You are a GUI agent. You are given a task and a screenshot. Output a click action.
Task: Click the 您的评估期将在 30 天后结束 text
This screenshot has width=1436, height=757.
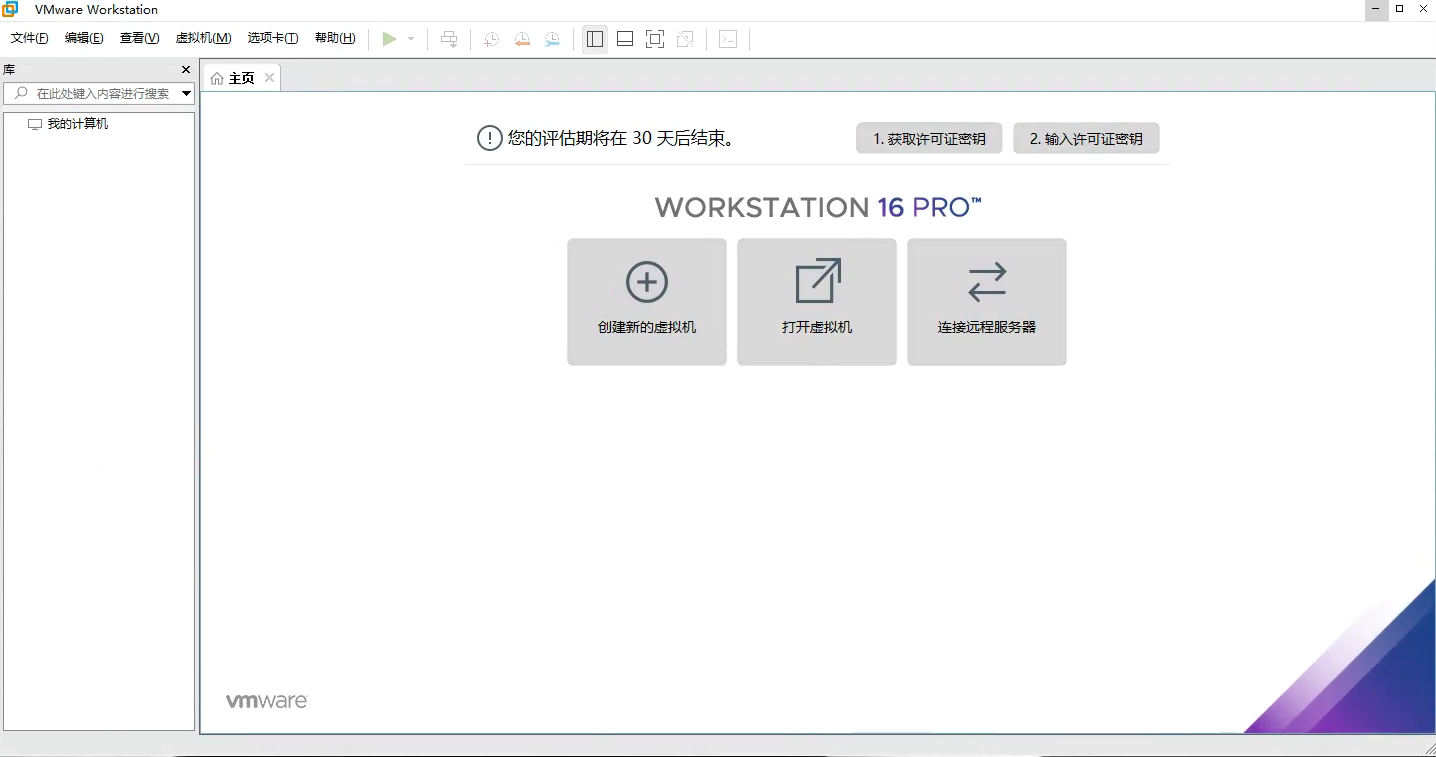(621, 138)
